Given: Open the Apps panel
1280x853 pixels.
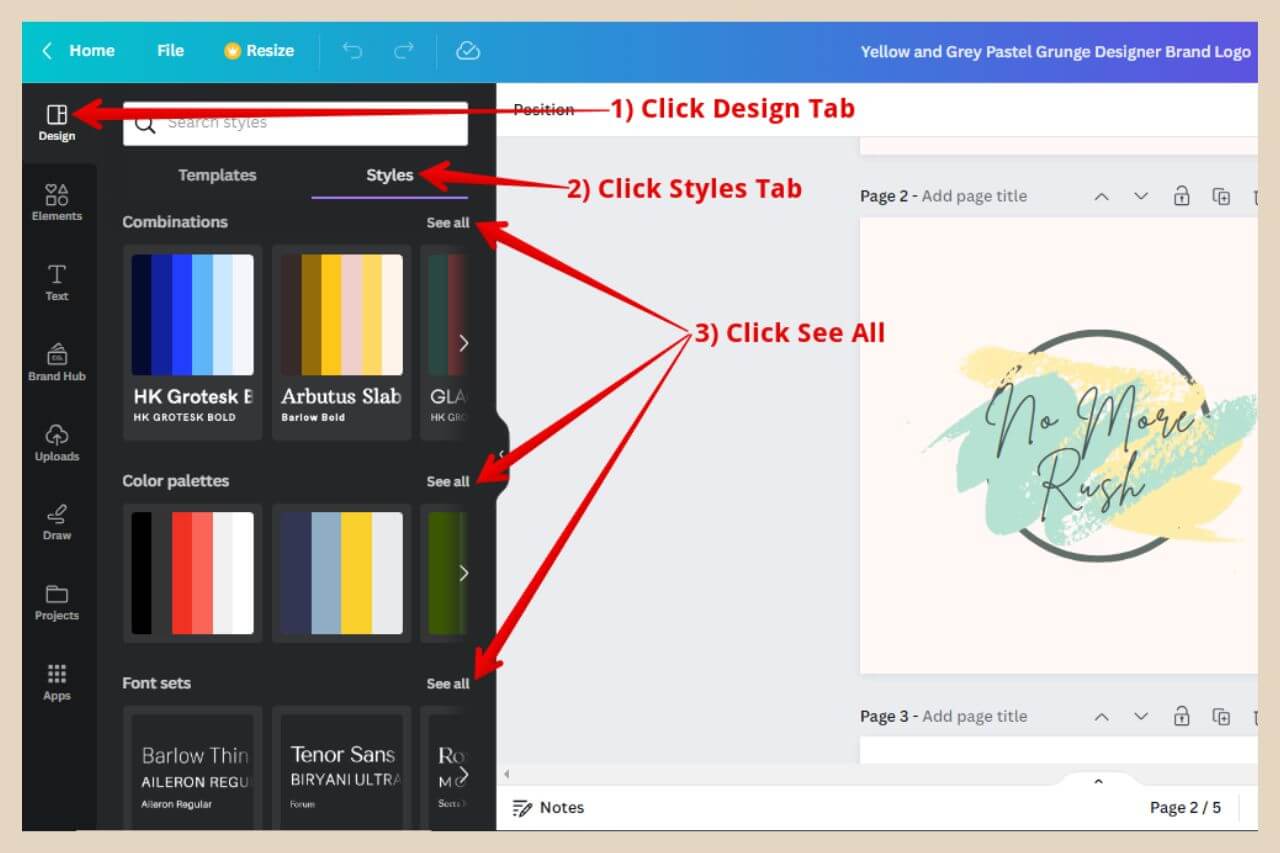Looking at the screenshot, I should (57, 682).
